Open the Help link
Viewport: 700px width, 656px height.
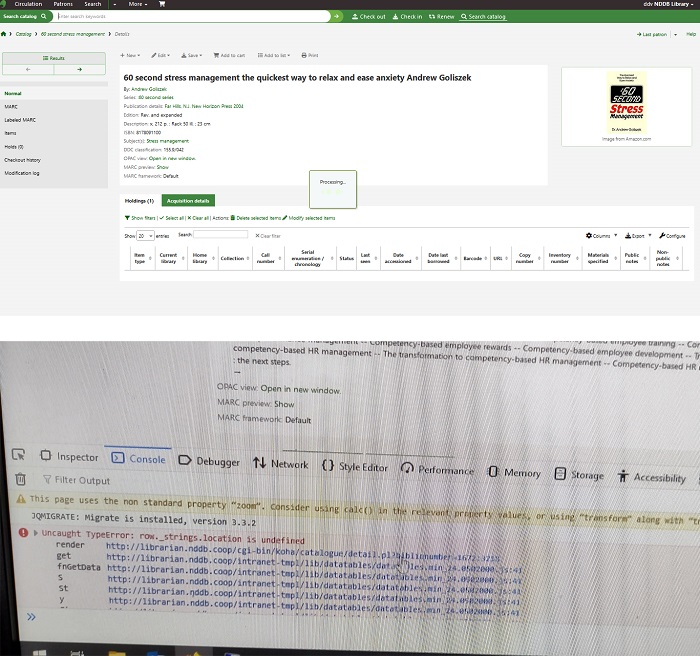tap(688, 34)
